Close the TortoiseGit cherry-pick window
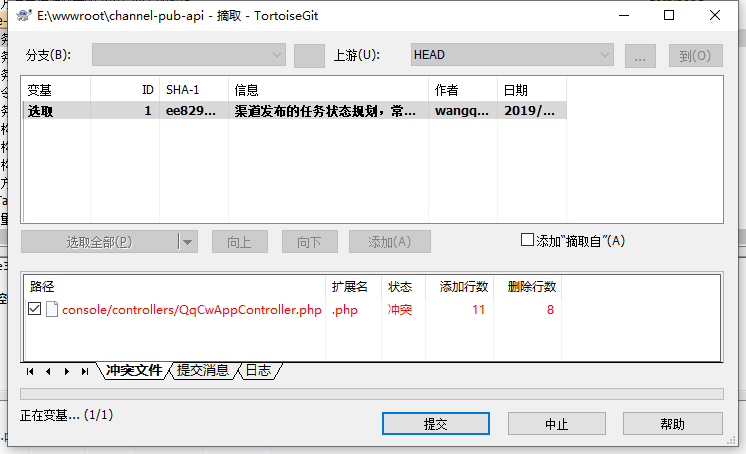Screen dimensions: 746x454 [715, 15]
